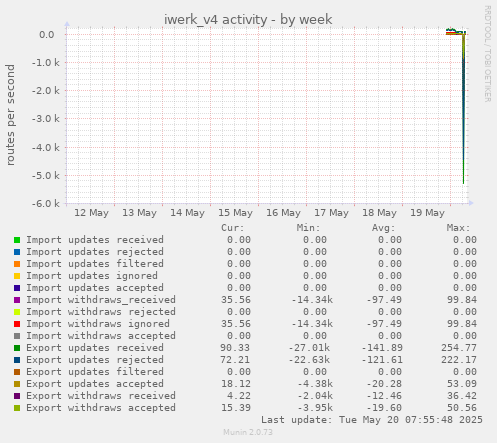Click the spike on the activity graph
The width and height of the screenshot is (497, 443).
coord(464,108)
